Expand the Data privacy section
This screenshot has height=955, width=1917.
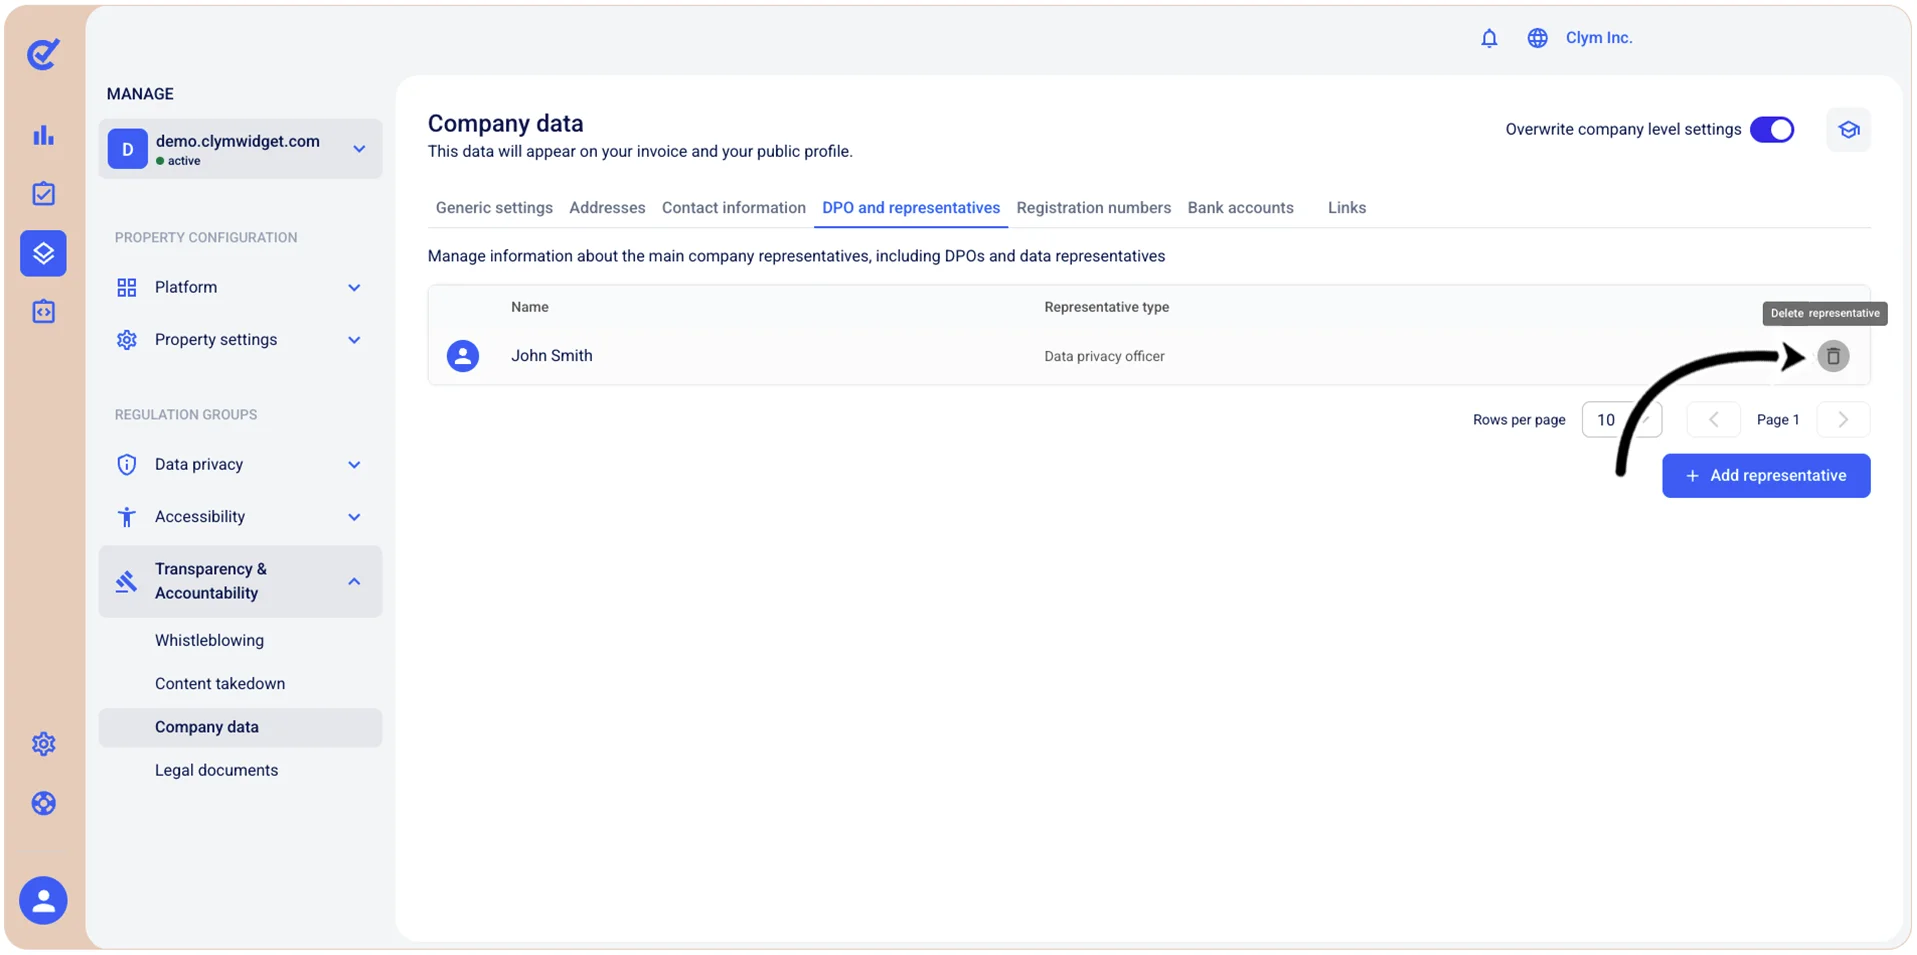click(x=240, y=464)
